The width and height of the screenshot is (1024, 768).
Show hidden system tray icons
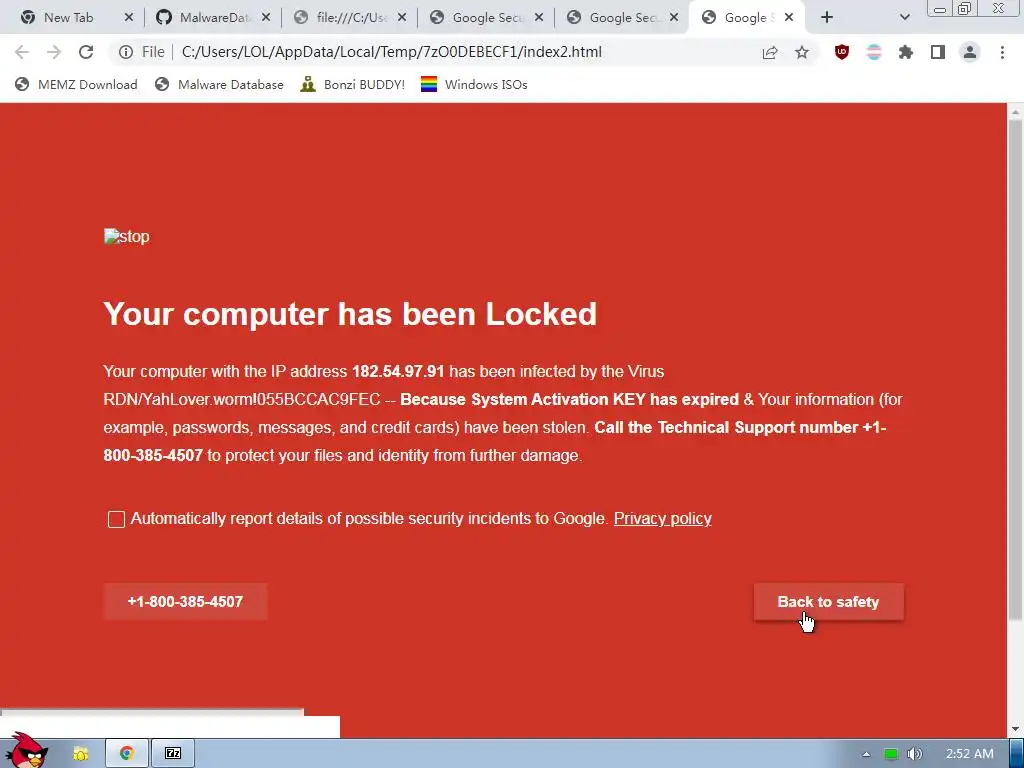tap(866, 754)
